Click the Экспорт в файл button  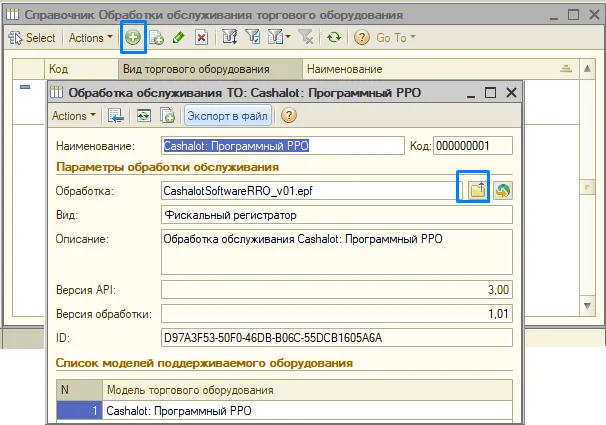tap(228, 116)
